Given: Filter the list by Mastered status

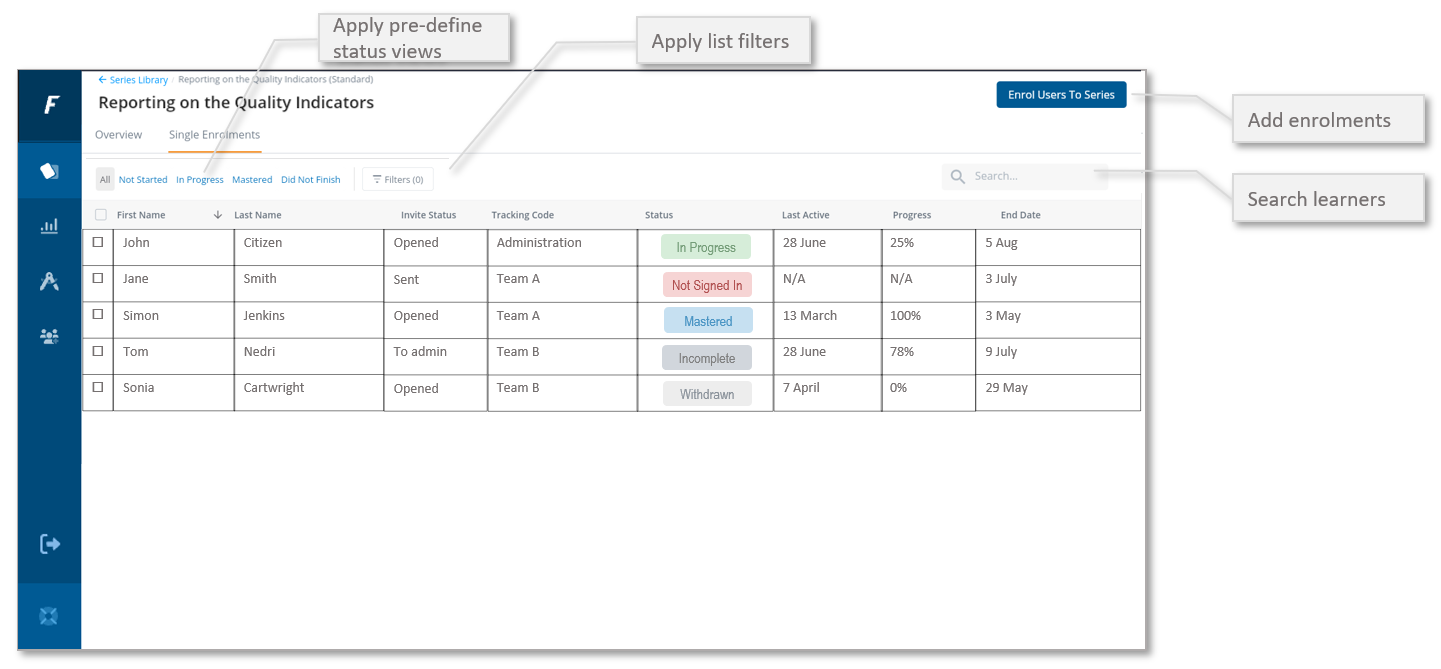Looking at the screenshot, I should click(x=252, y=180).
